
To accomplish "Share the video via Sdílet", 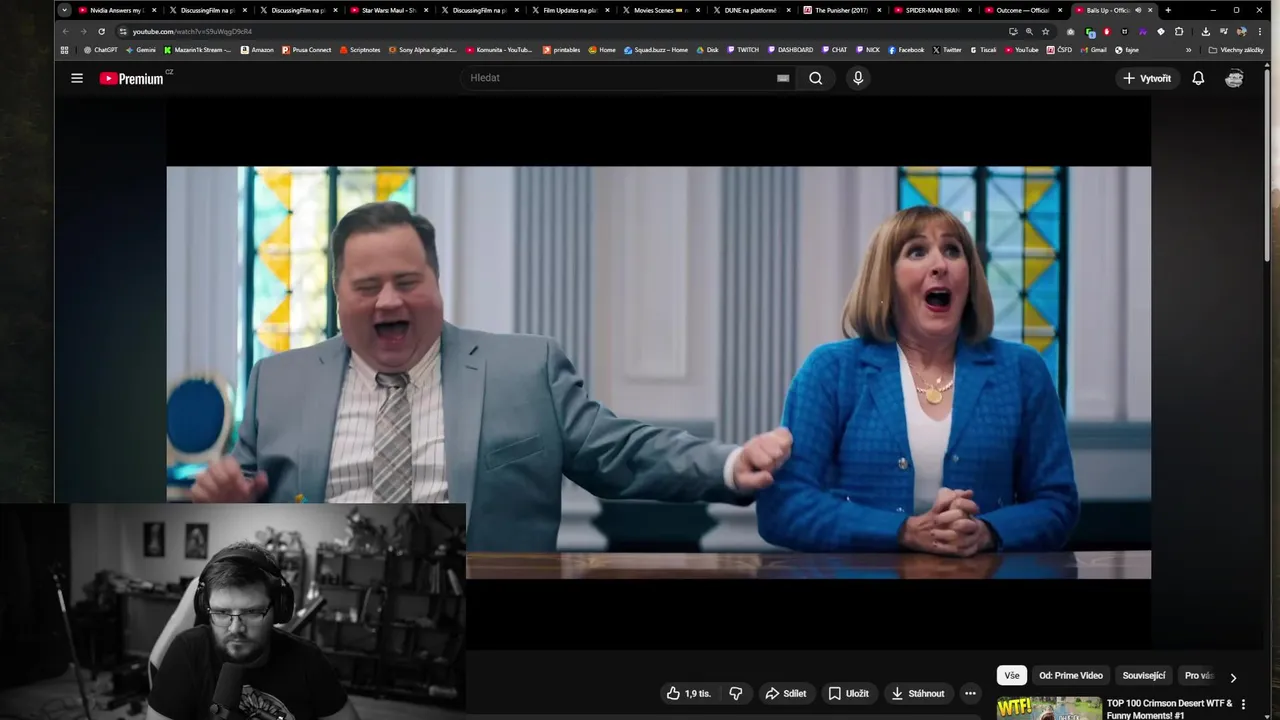I will tap(786, 693).
